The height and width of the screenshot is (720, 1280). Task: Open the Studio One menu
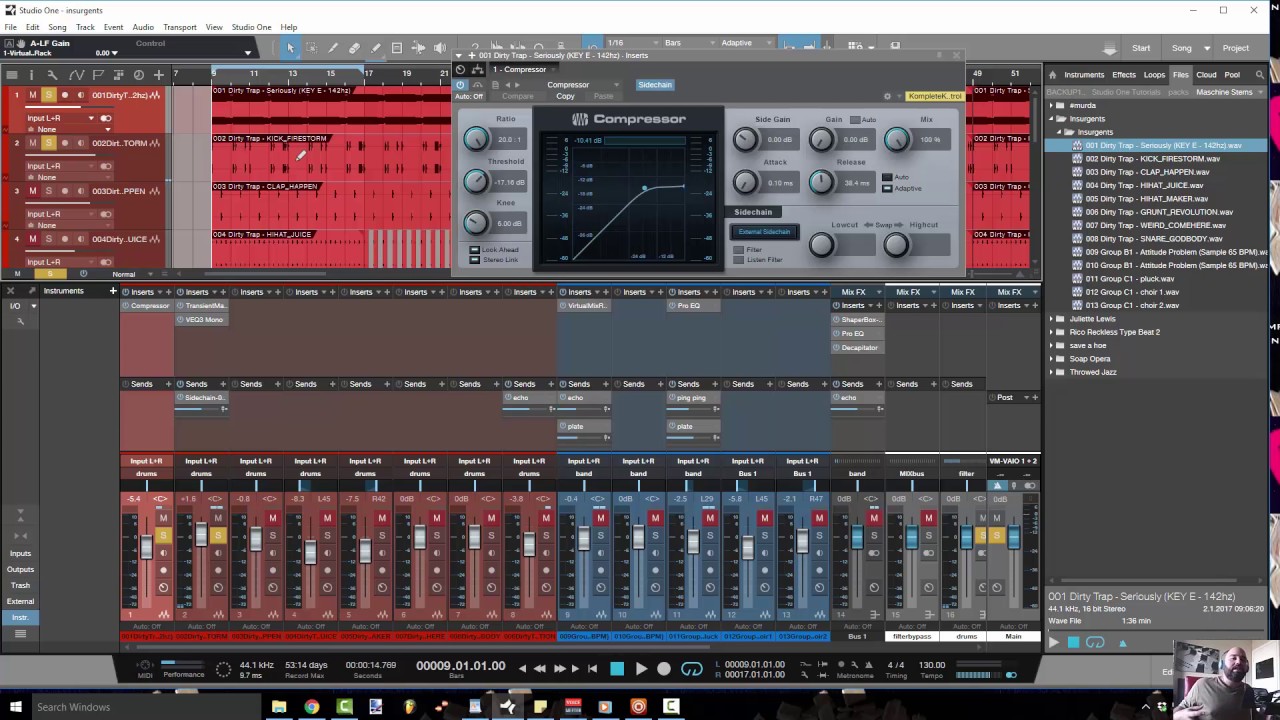pos(251,27)
